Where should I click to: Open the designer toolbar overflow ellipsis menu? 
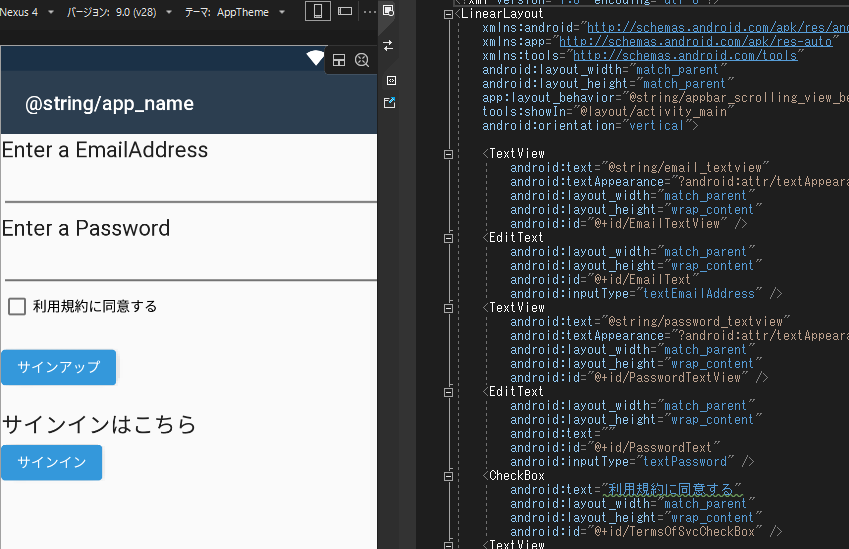369,11
